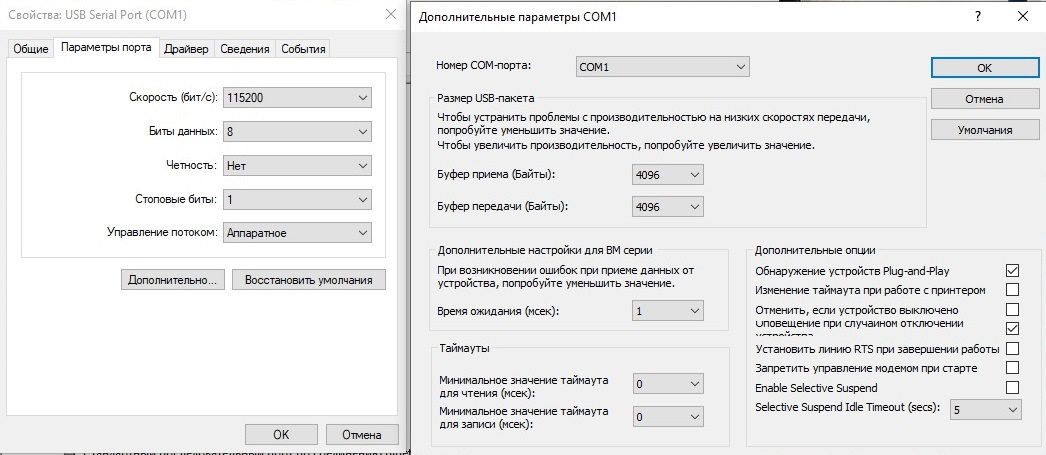Close the COM1 advanced settings dialog
The height and width of the screenshot is (455, 1046).
tap(1021, 17)
